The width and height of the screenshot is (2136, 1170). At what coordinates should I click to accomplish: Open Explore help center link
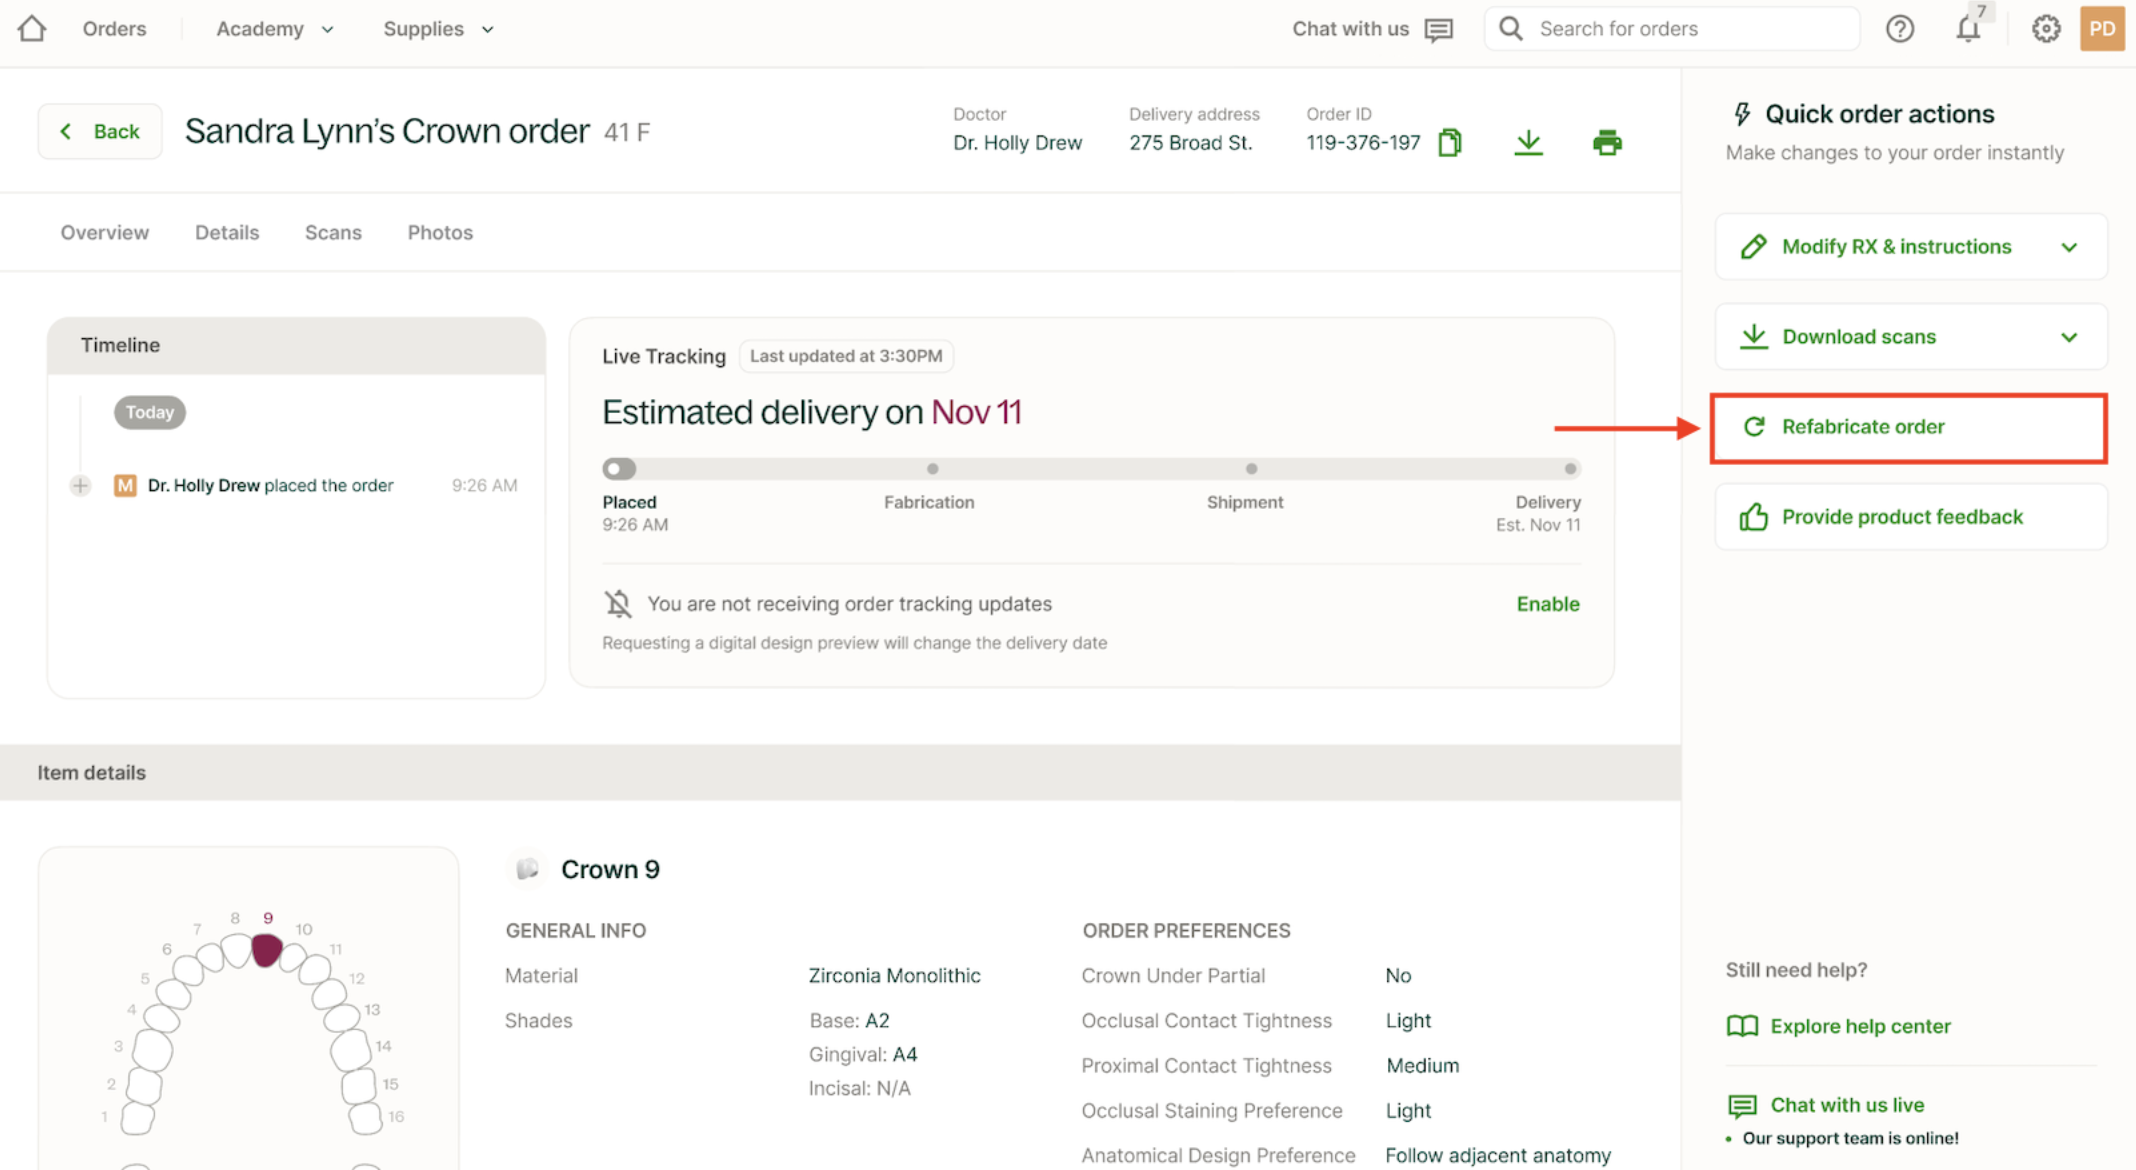pyautogui.click(x=1859, y=1027)
